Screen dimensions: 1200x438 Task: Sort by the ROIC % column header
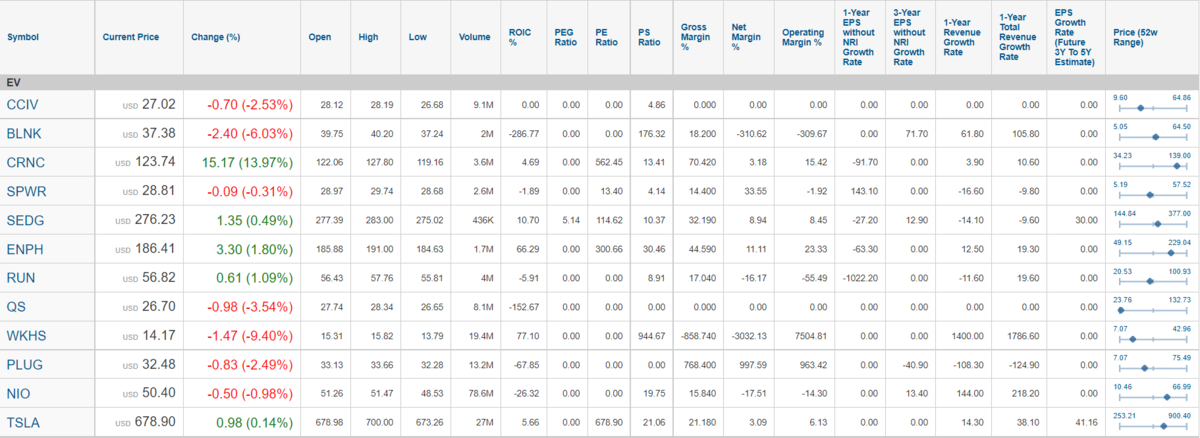519,37
